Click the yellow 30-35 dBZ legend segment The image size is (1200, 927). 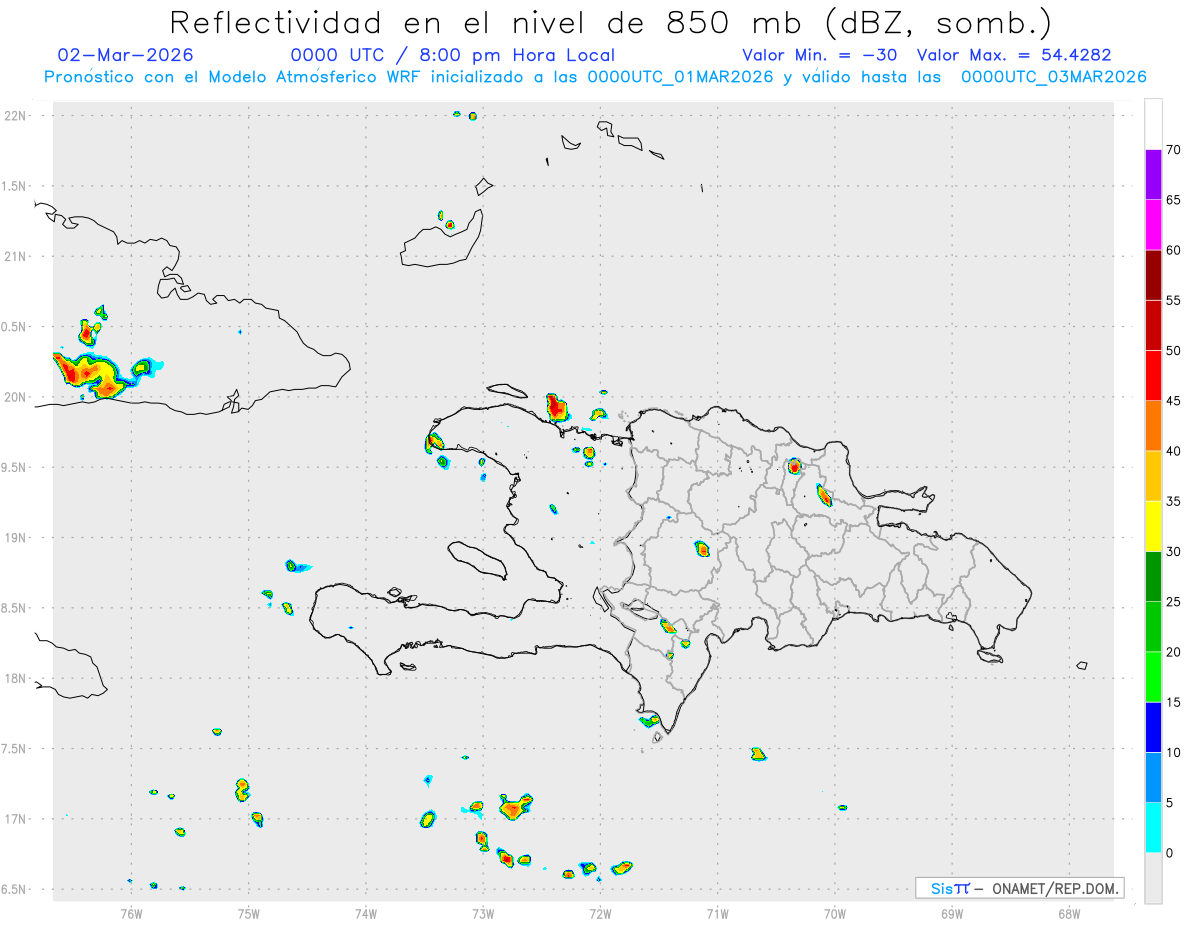(x=1153, y=526)
